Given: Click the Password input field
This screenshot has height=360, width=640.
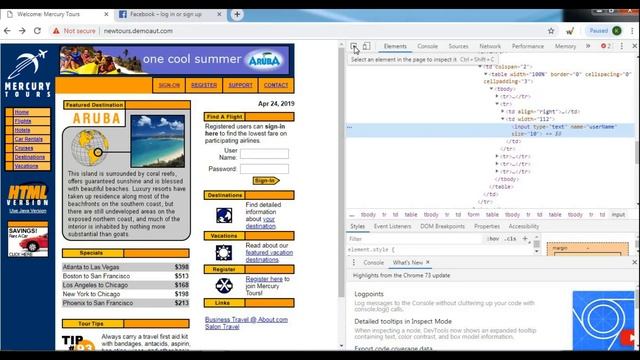Looking at the screenshot, I should pos(264,169).
